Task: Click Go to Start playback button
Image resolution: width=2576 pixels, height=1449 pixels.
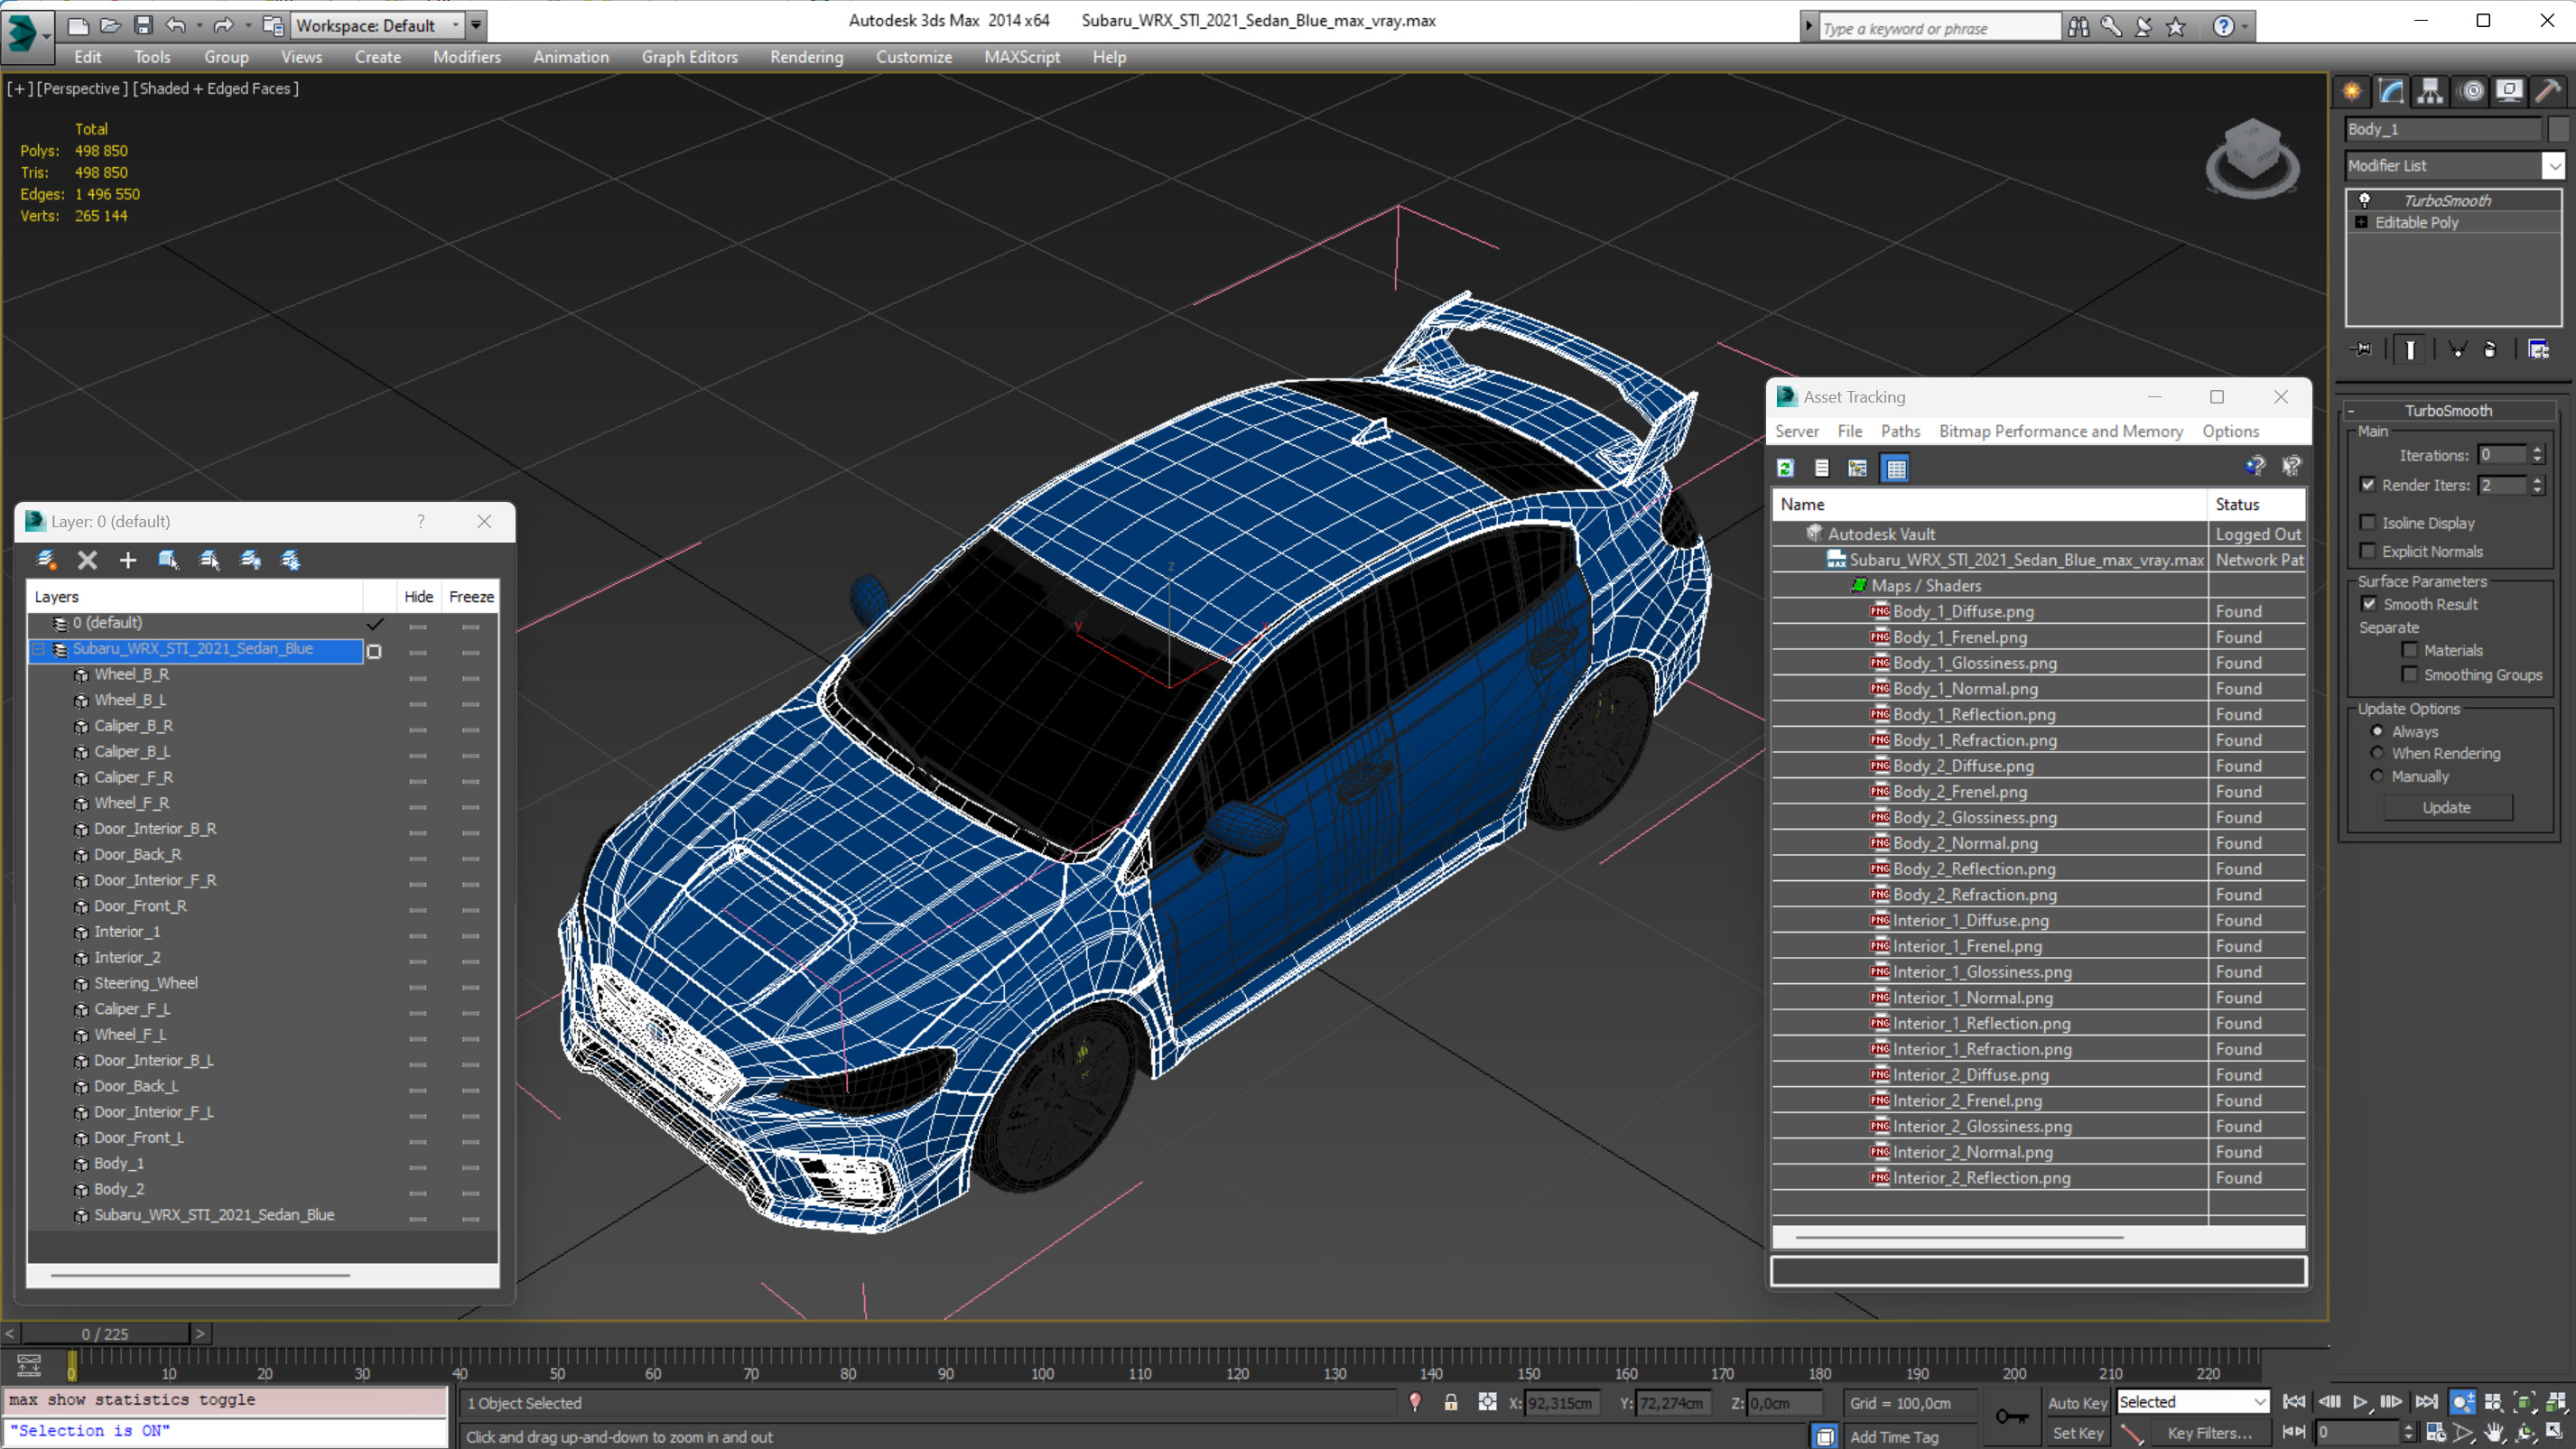Action: [2294, 1402]
